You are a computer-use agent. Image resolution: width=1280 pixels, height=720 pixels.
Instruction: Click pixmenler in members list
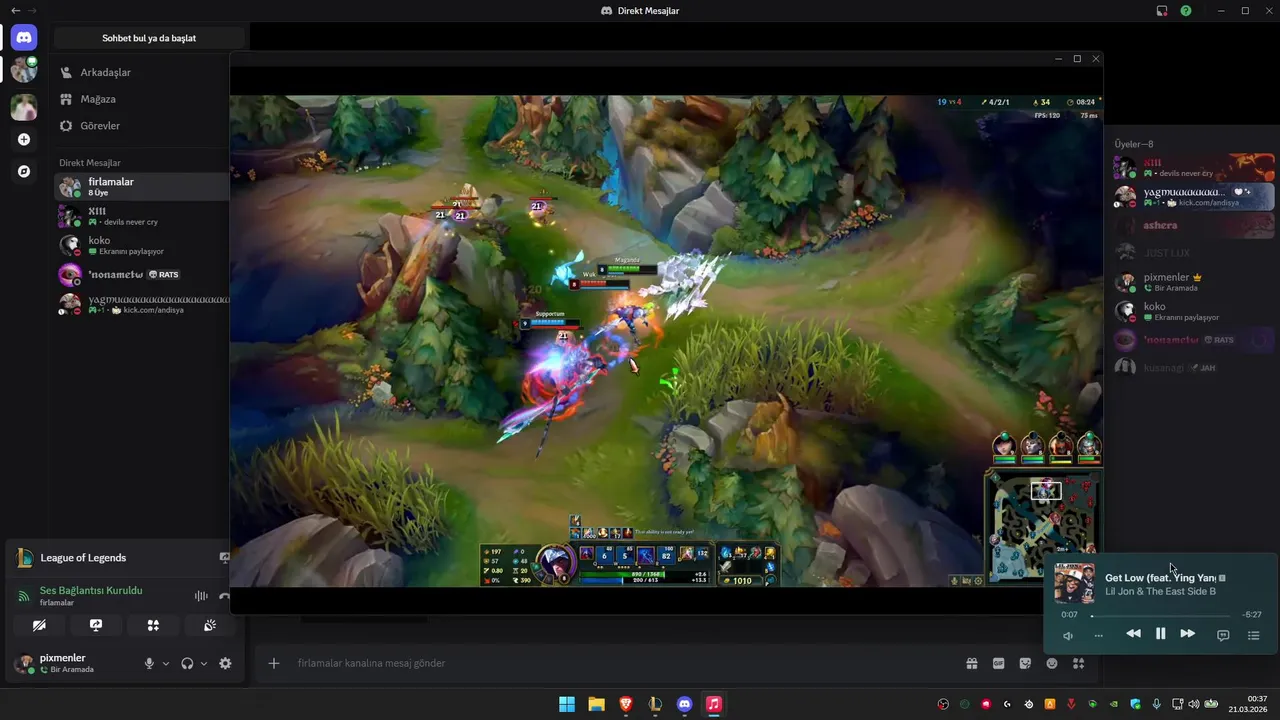click(x=1194, y=282)
